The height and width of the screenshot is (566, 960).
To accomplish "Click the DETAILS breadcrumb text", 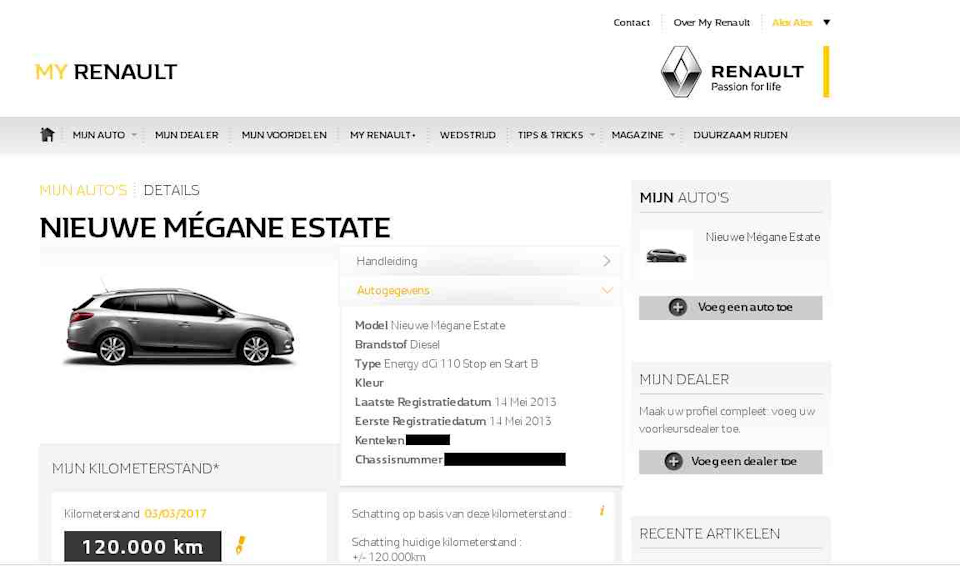I will (x=171, y=191).
